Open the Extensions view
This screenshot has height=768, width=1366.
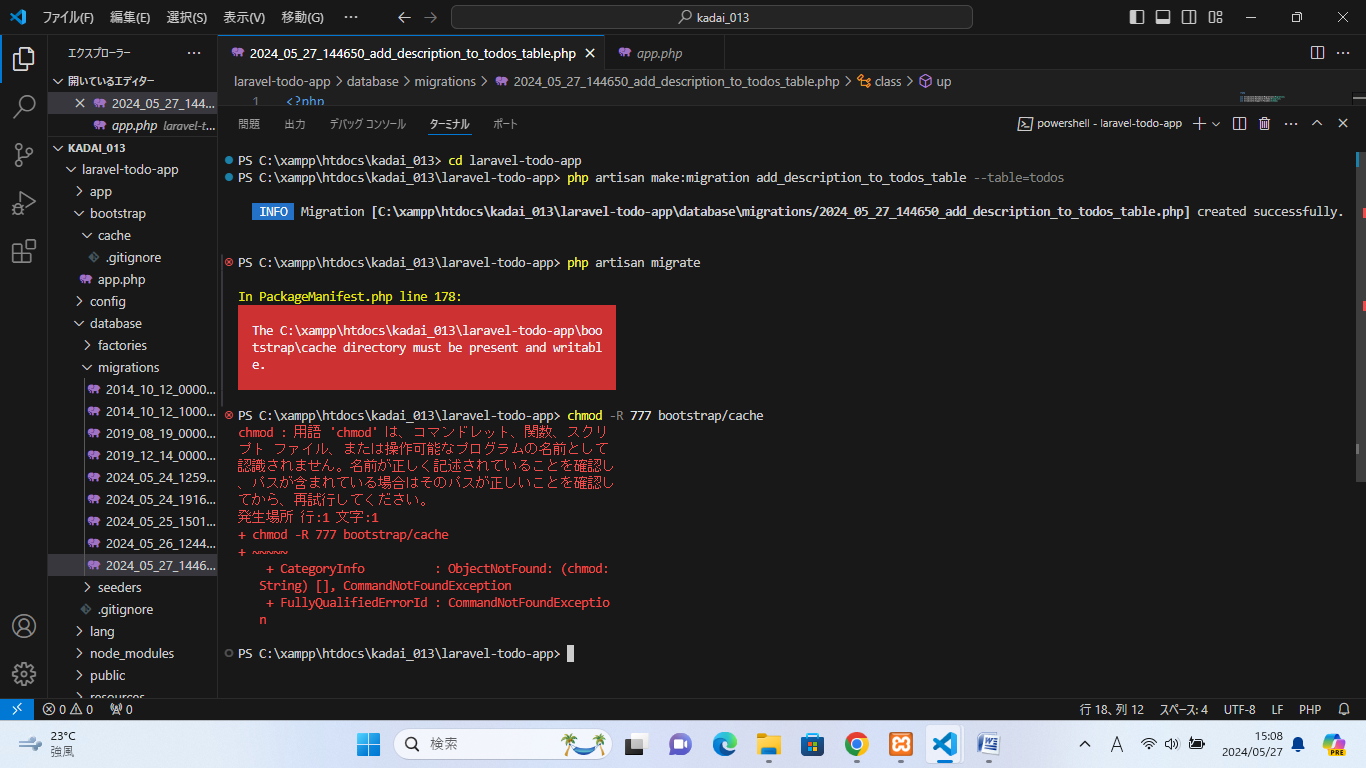[x=23, y=251]
